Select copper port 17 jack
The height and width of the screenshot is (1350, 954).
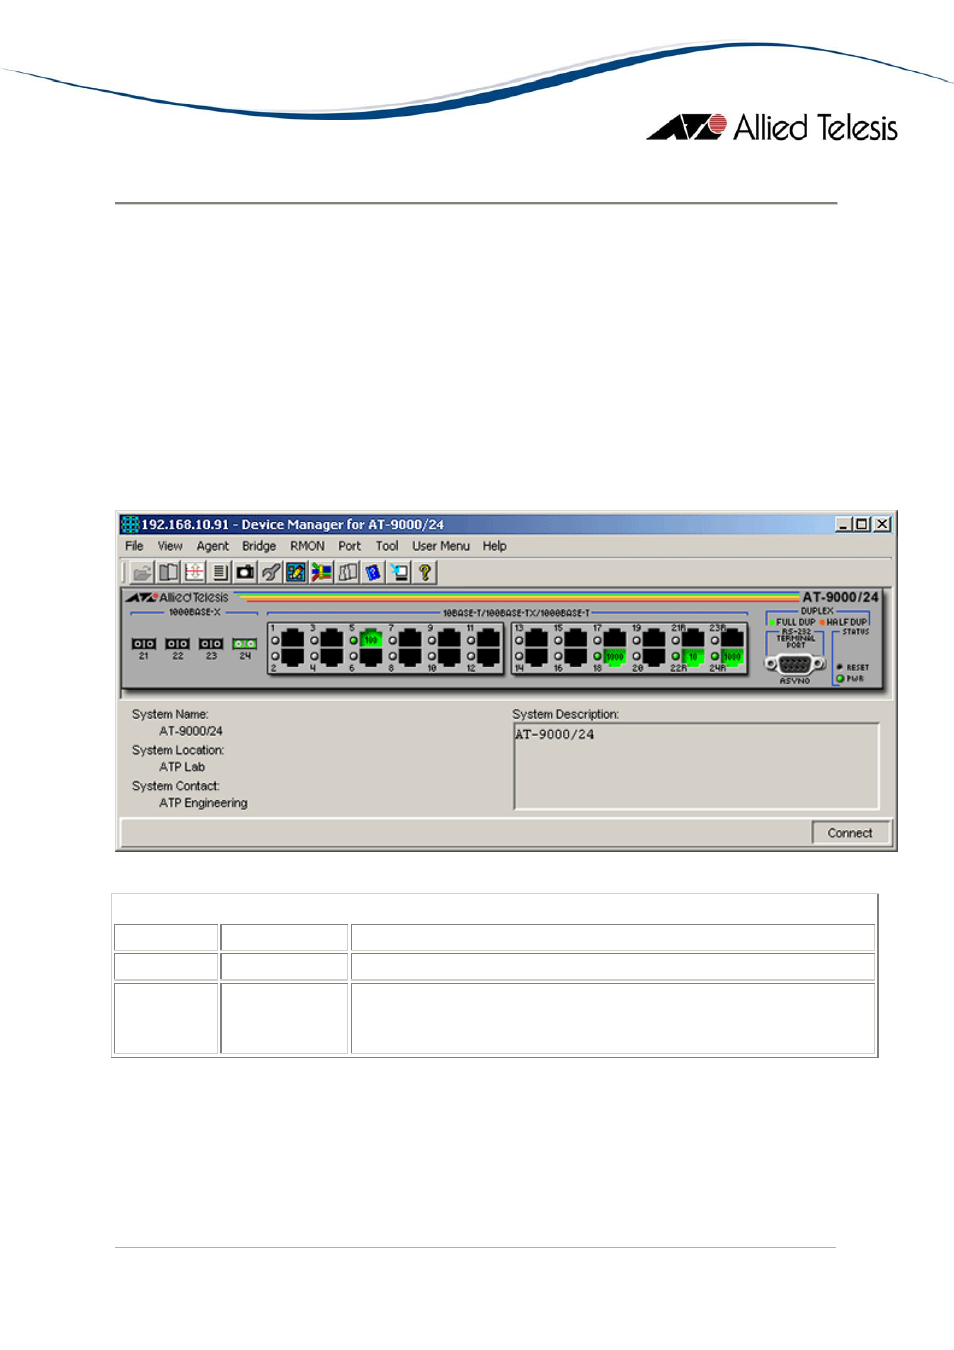tap(615, 638)
